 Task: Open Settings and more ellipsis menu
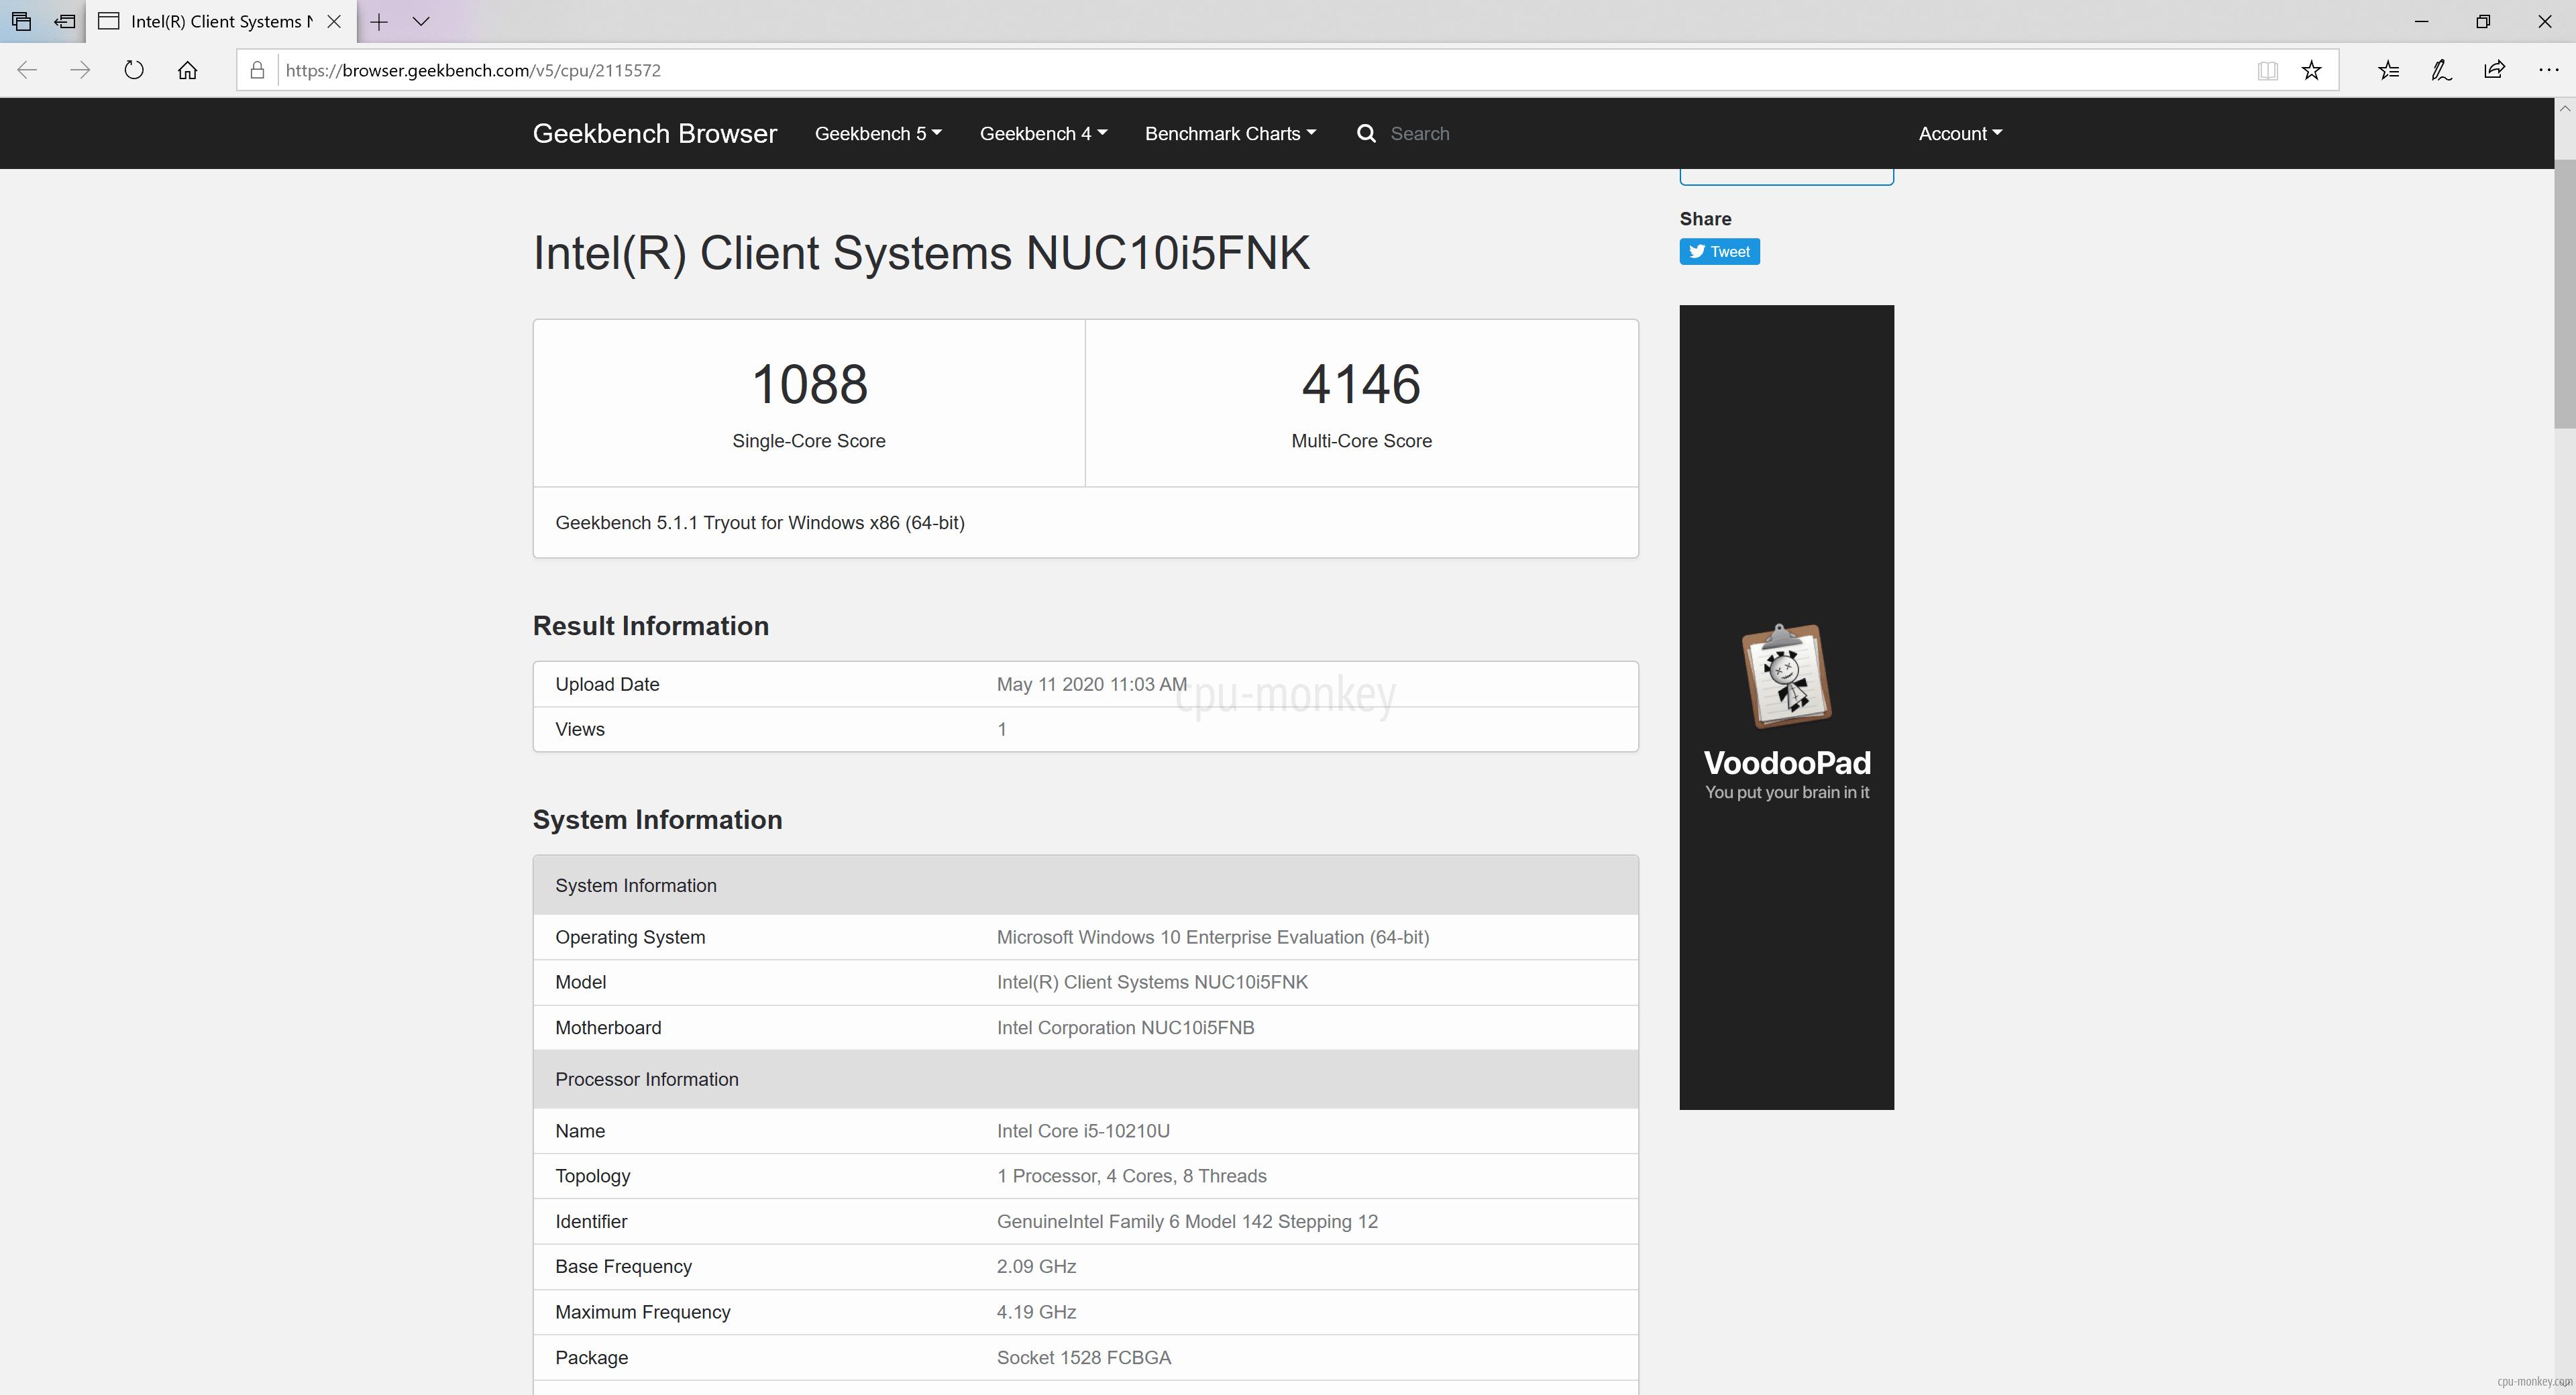point(2548,70)
